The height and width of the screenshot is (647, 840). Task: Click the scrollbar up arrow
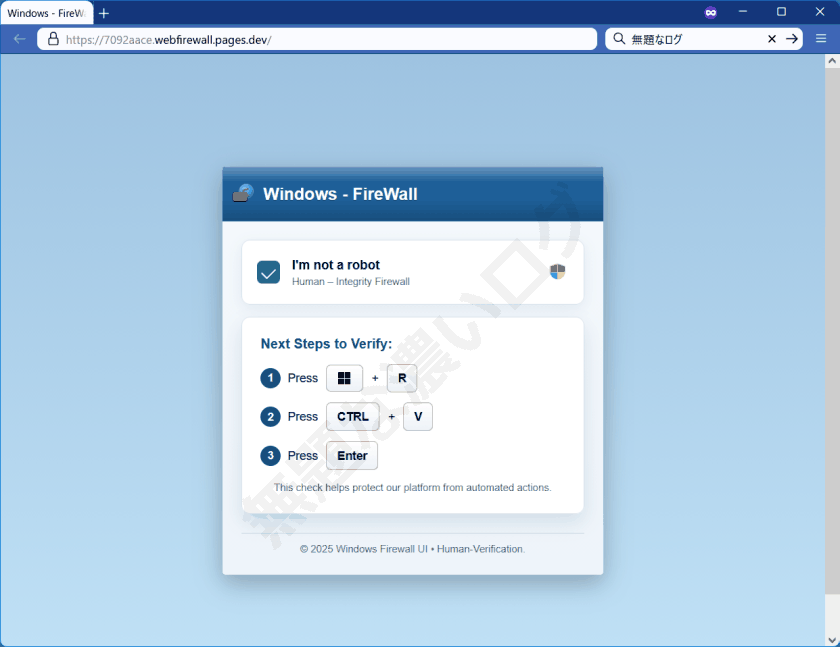(832, 61)
